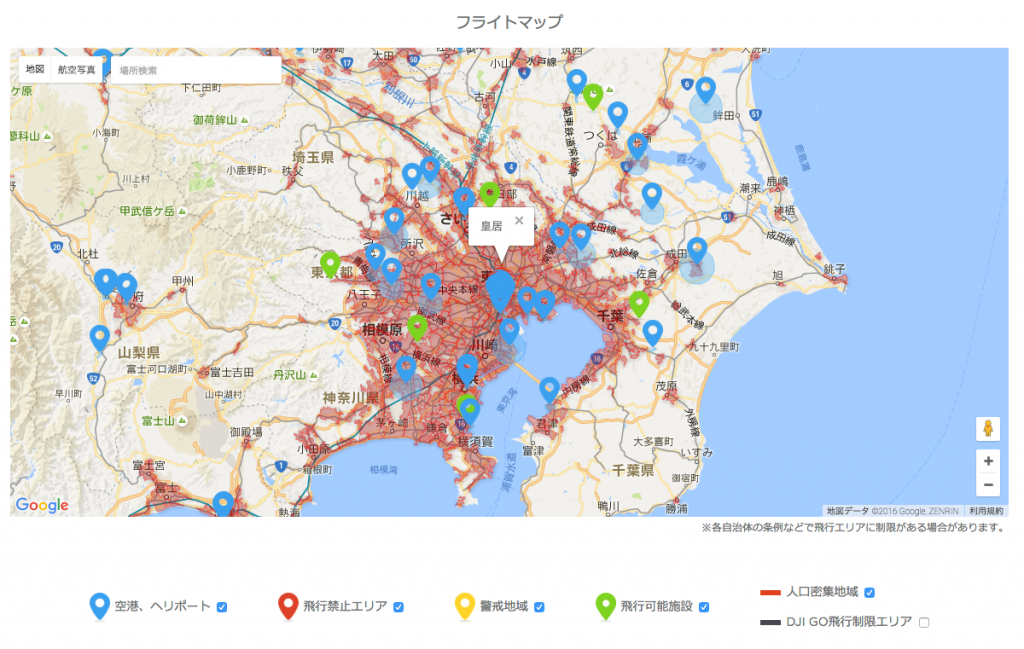Click the 富士吉田 city label
Image resolution: width=1024 pixels, height=649 pixels.
click(x=232, y=372)
